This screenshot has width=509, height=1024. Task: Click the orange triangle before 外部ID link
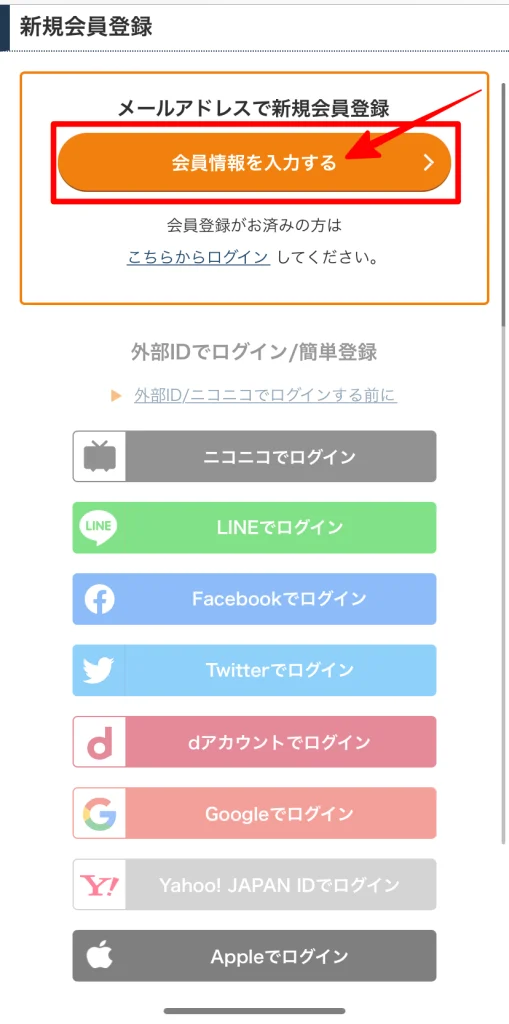116,395
